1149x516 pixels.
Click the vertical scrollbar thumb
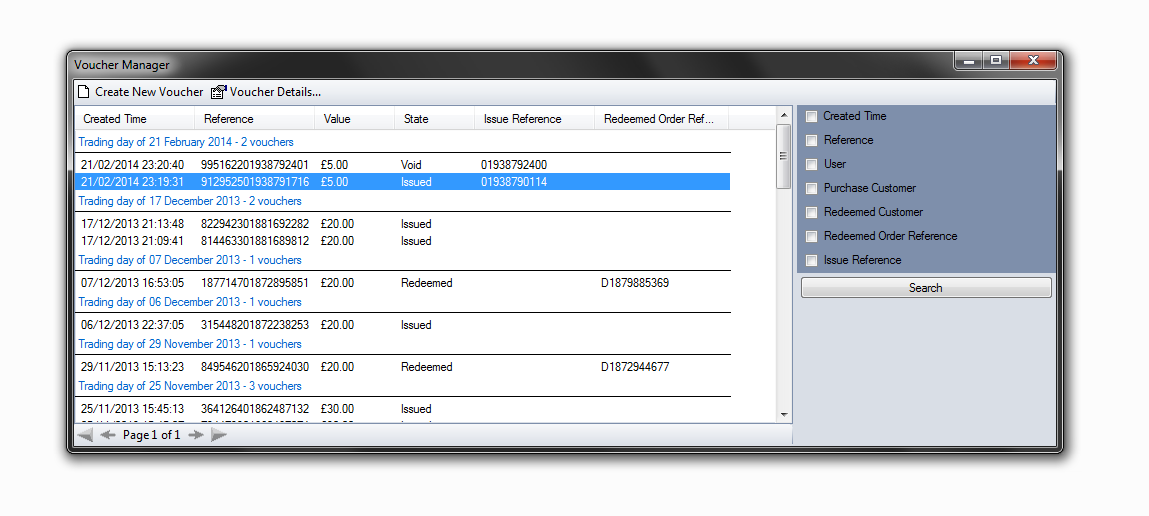click(x=784, y=156)
